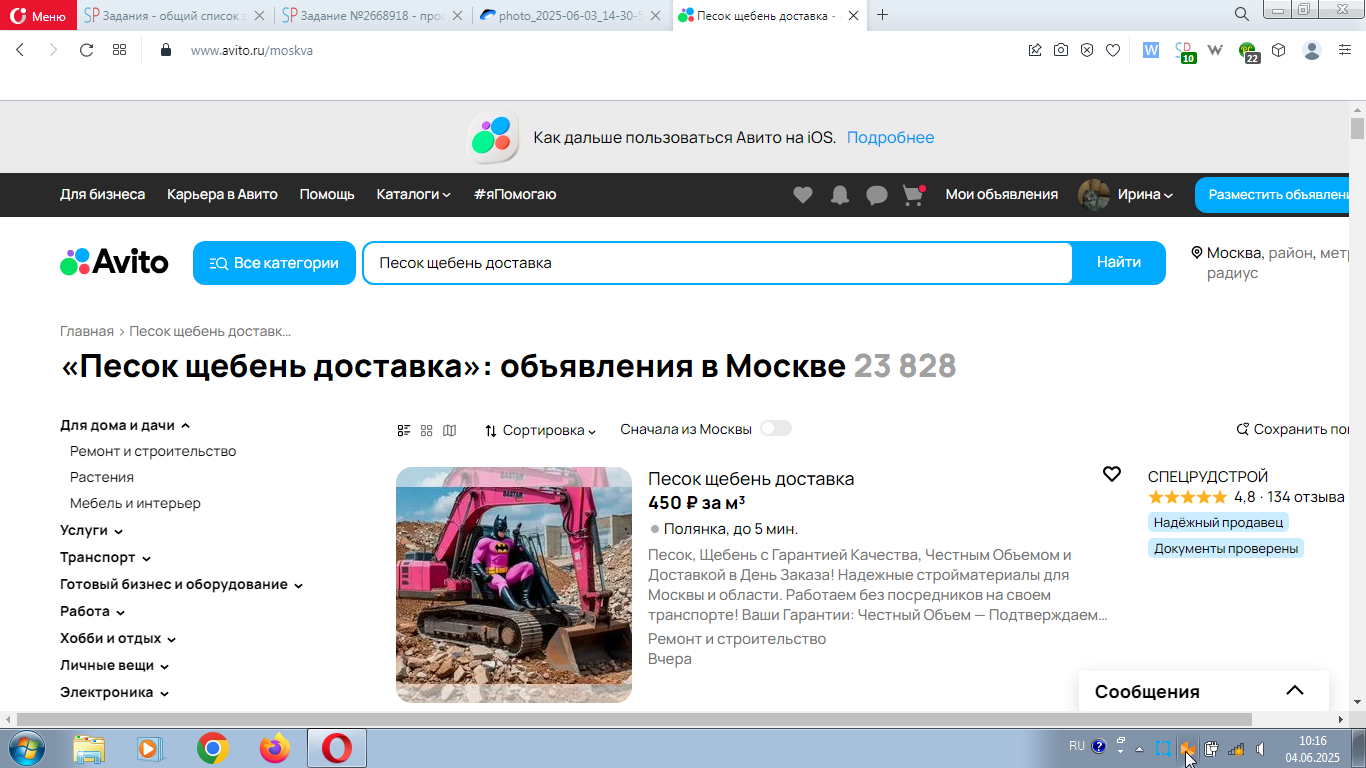
Task: Open Мои объявления link
Action: (1002, 194)
